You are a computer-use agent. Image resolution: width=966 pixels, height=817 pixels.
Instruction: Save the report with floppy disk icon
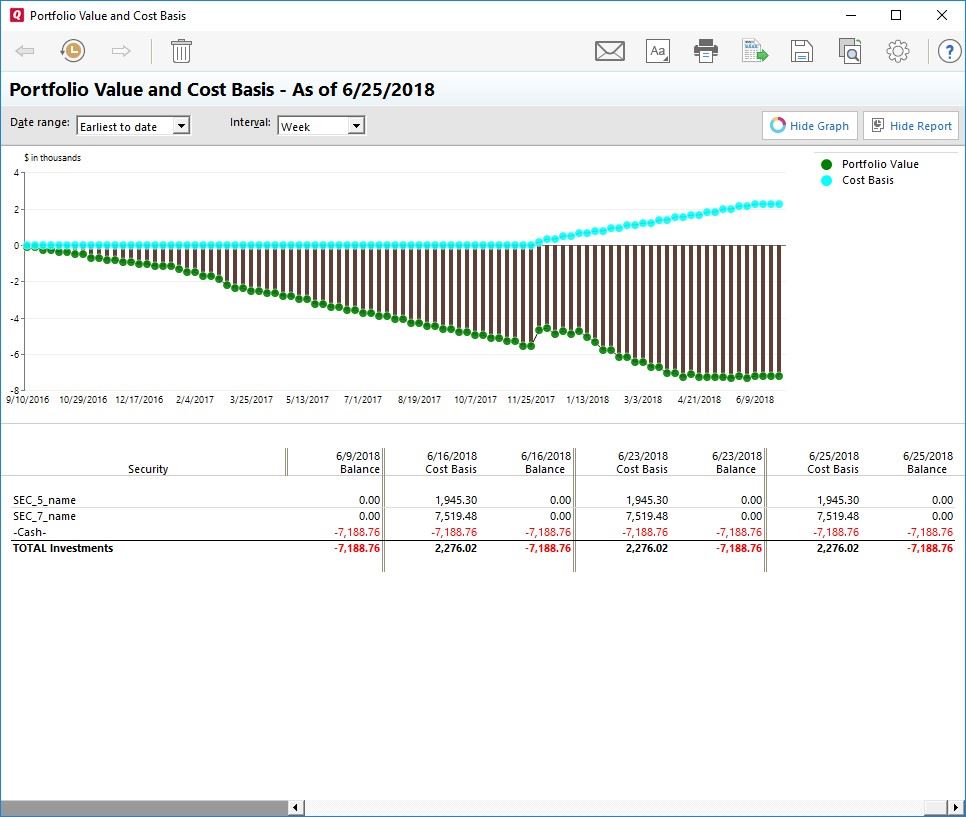(801, 51)
